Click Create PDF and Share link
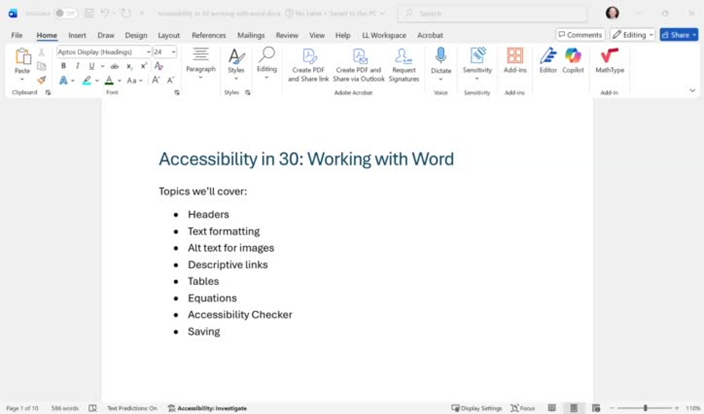The width and height of the screenshot is (704, 414). pyautogui.click(x=308, y=65)
